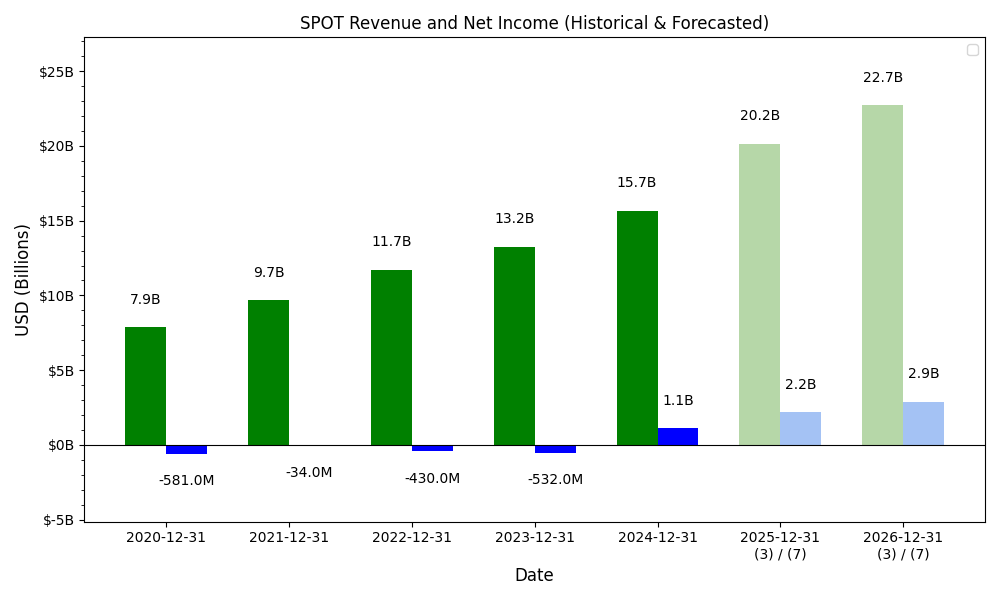The width and height of the screenshot is (1000, 600).
Task: Click the green 2023 revenue bar
Action: pos(515,346)
